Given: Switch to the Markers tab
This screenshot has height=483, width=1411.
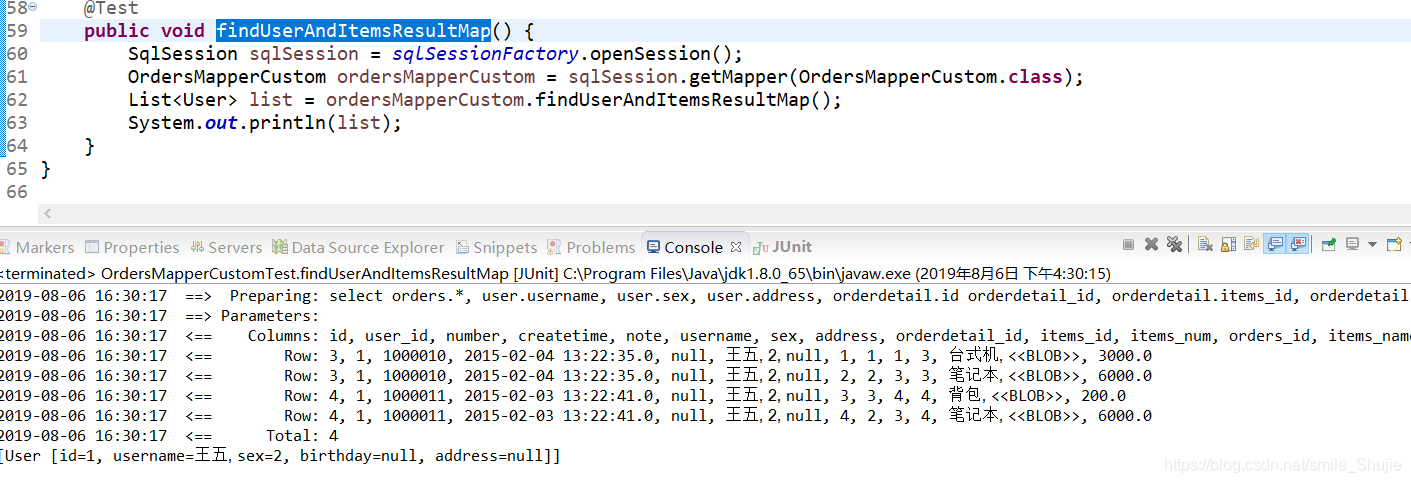Looking at the screenshot, I should coord(37,247).
